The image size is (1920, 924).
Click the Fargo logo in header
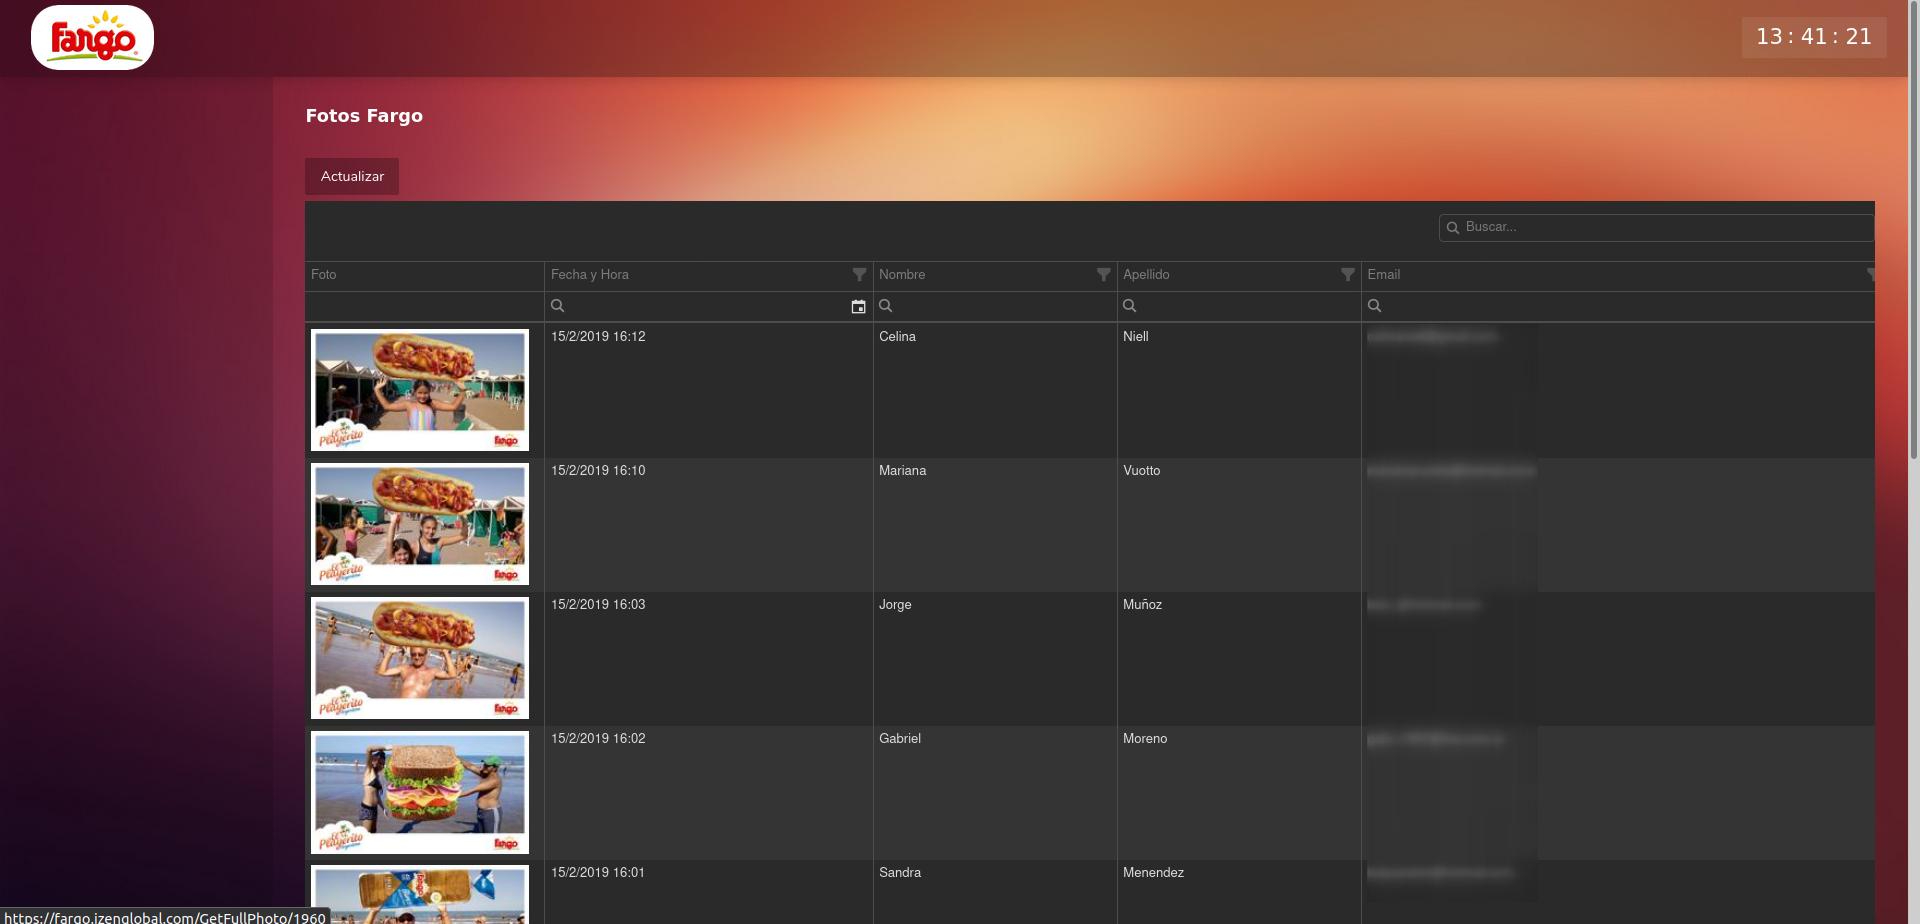(x=92, y=38)
